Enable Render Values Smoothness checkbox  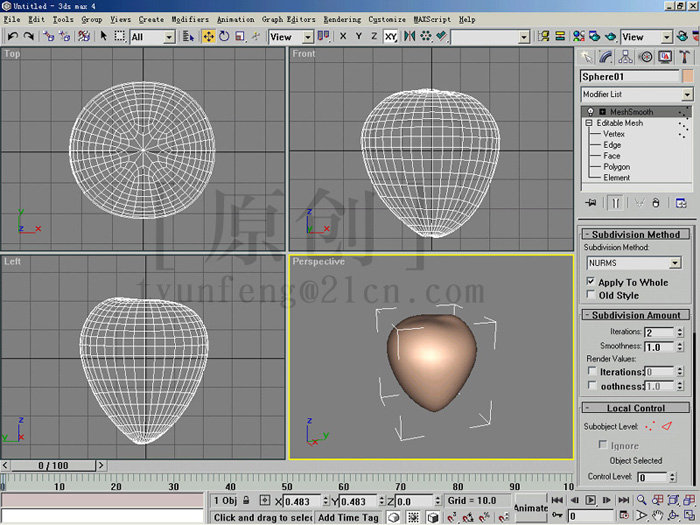pyautogui.click(x=592, y=385)
